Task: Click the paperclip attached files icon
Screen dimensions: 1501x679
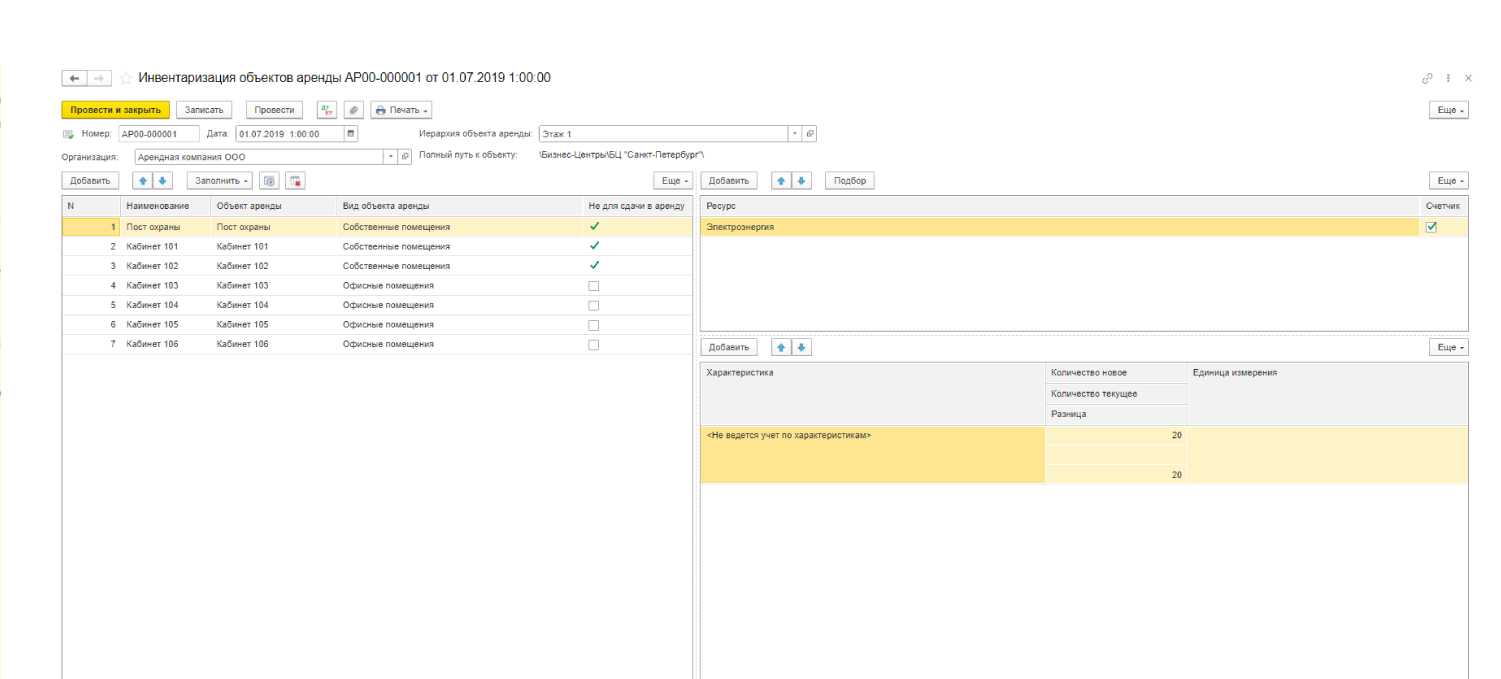Action: point(353,110)
